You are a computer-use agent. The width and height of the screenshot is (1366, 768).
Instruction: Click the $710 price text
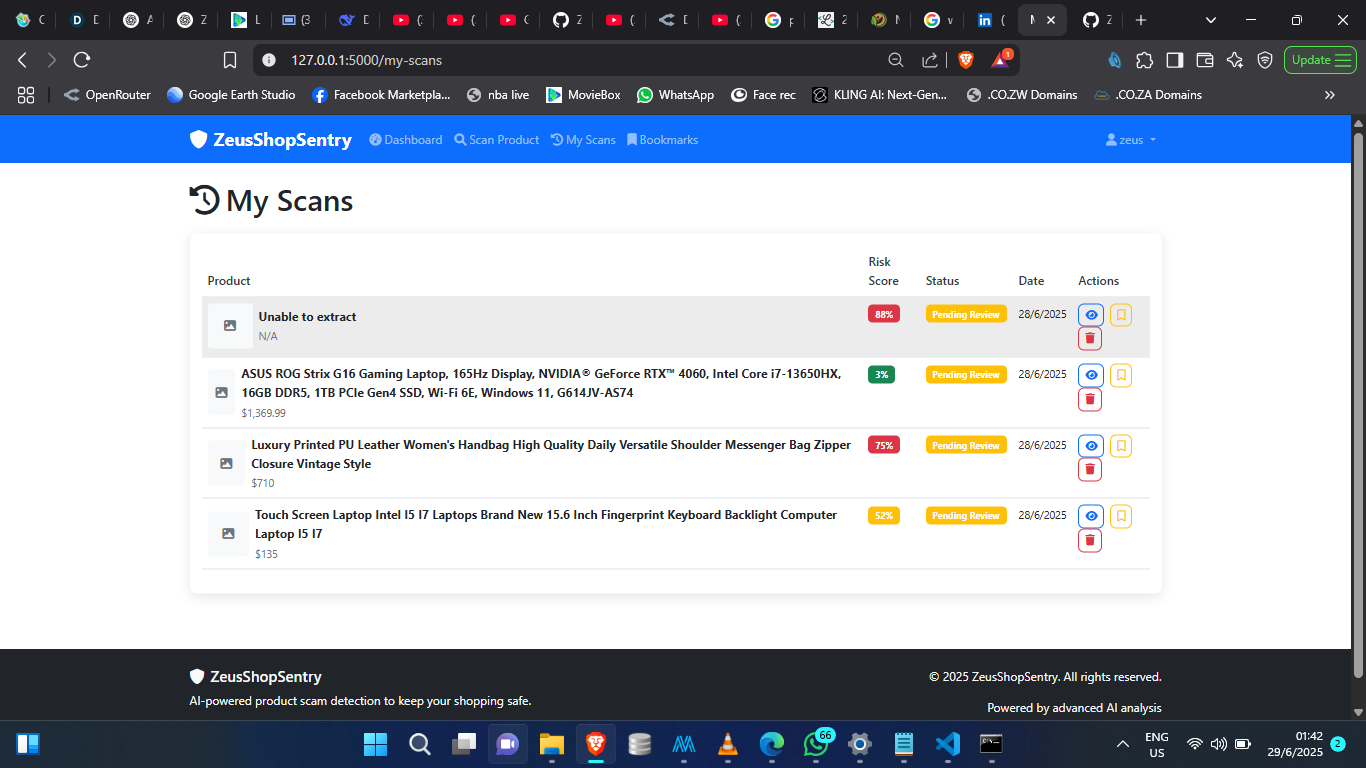pyautogui.click(x=263, y=483)
